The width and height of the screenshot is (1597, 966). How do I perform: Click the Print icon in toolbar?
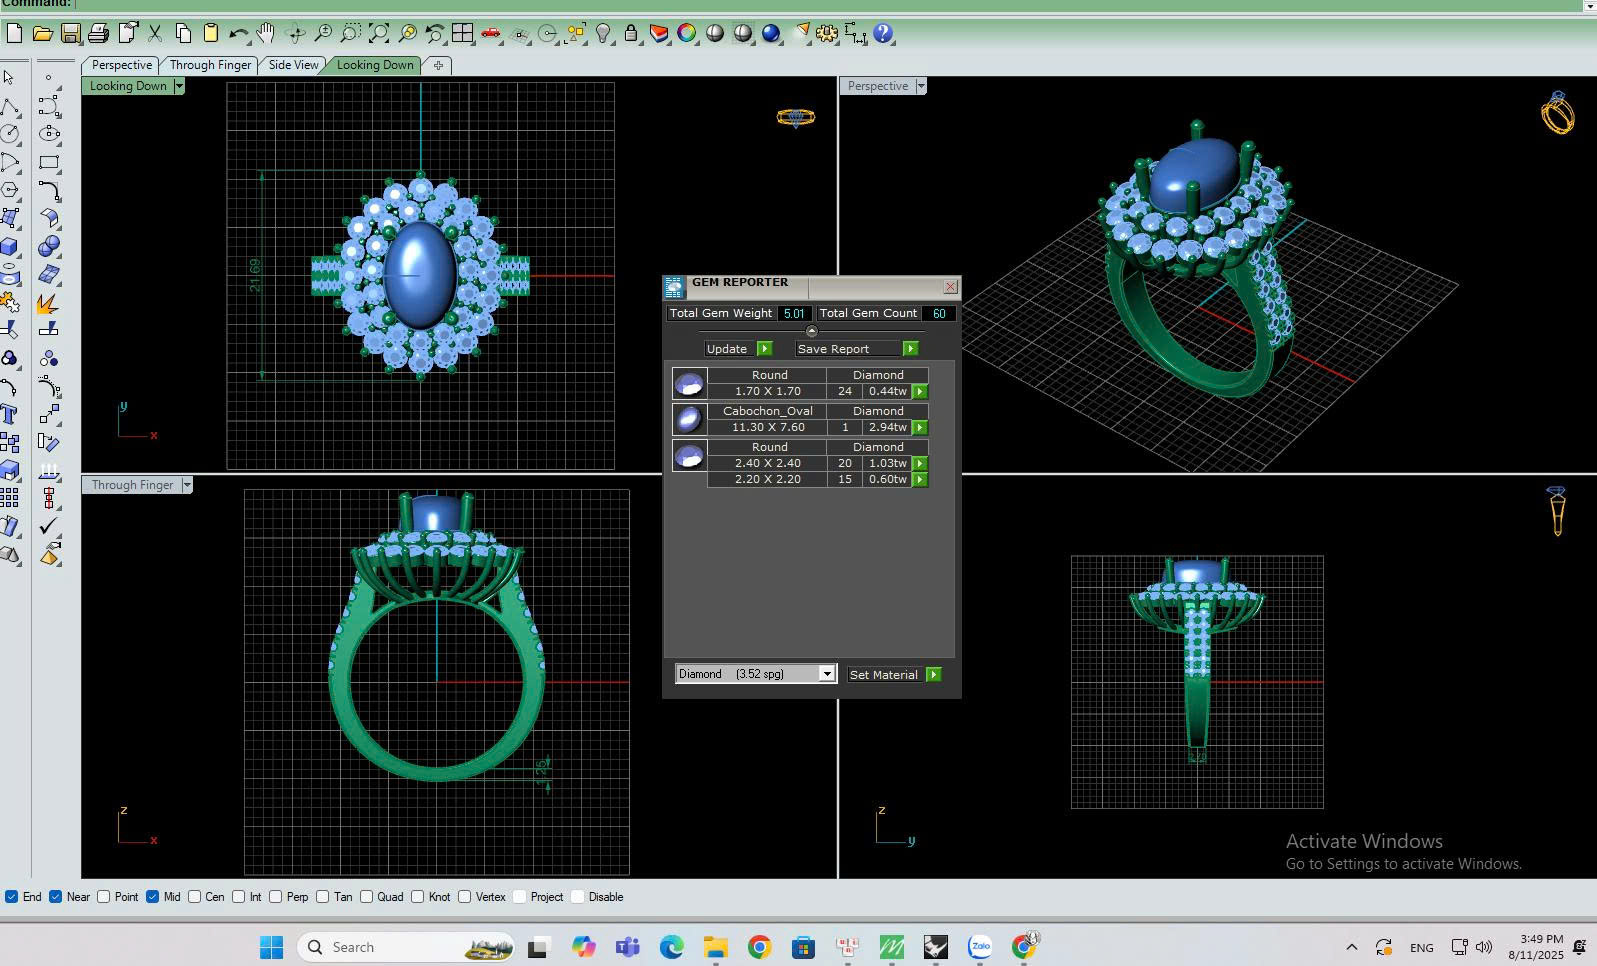[98, 34]
